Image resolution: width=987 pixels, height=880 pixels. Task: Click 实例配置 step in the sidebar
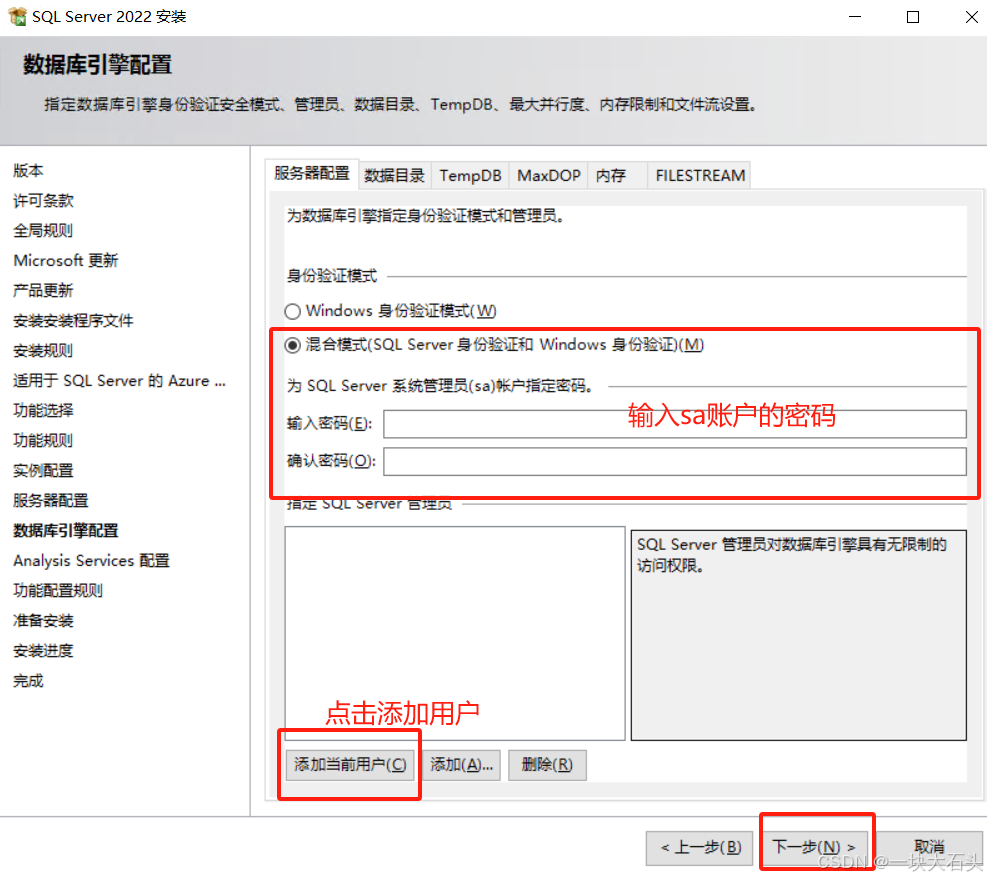43,471
